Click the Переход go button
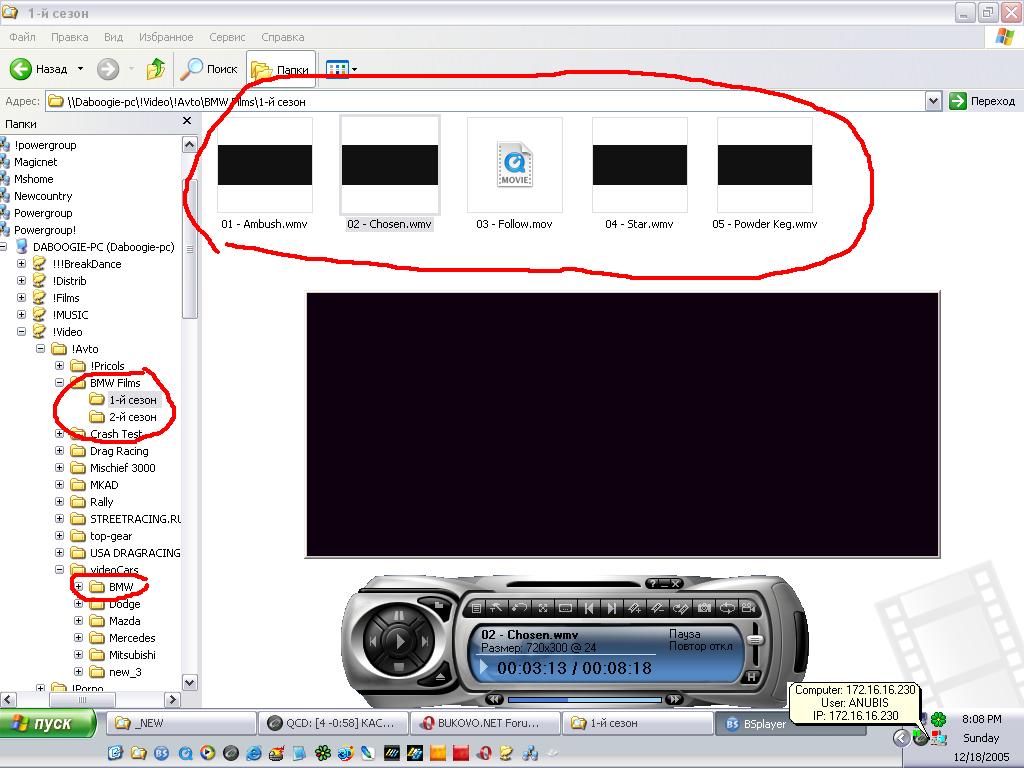 click(x=982, y=101)
